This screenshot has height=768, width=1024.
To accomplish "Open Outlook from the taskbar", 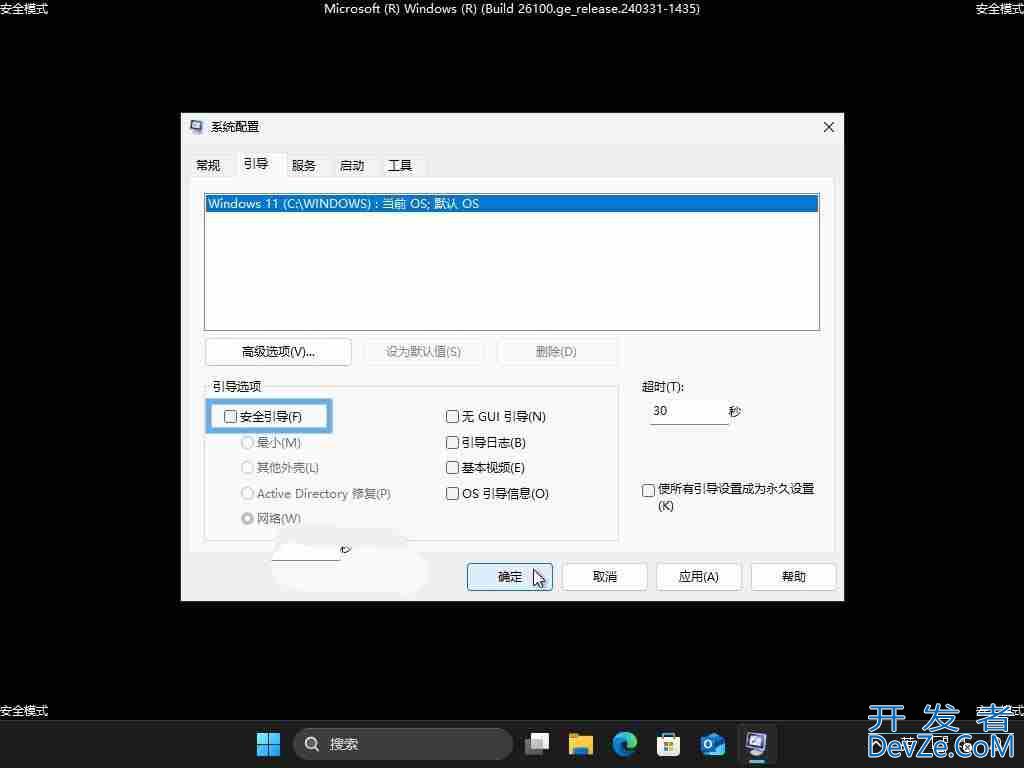I will 712,744.
